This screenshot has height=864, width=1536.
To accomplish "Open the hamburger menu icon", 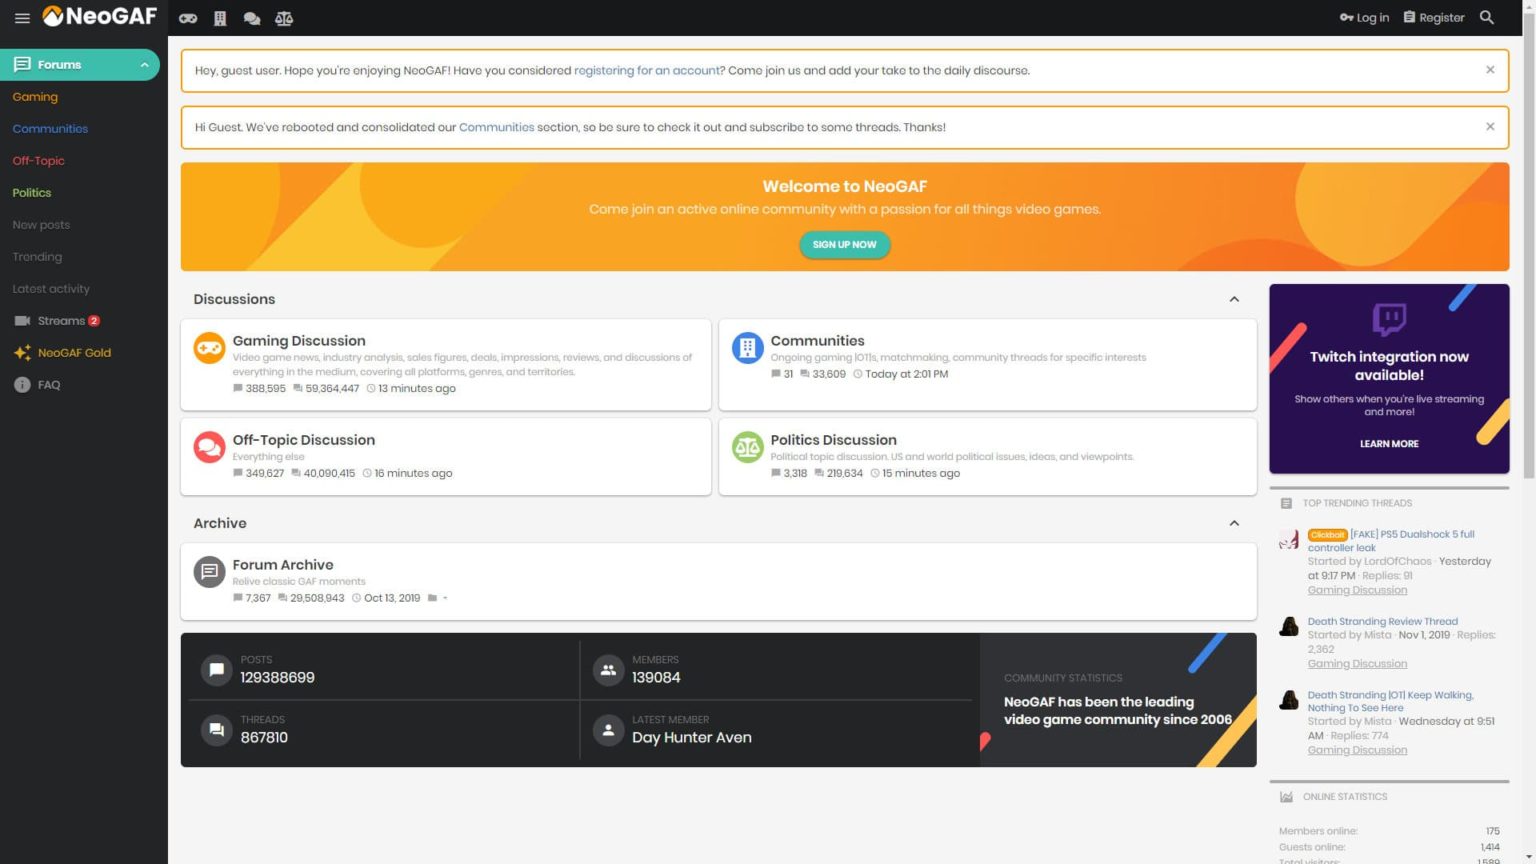I will (22, 18).
